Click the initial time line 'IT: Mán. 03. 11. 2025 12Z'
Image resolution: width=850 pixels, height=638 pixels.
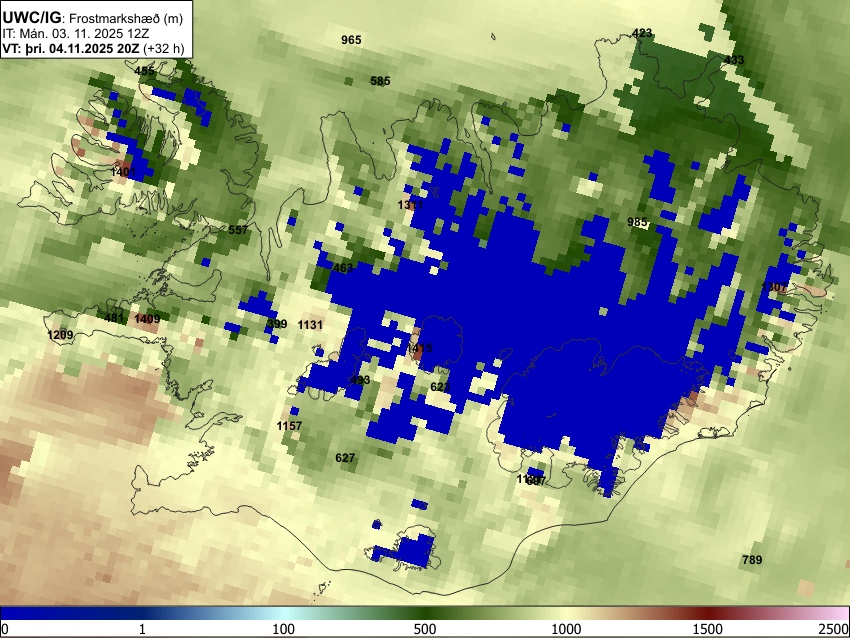[76, 34]
